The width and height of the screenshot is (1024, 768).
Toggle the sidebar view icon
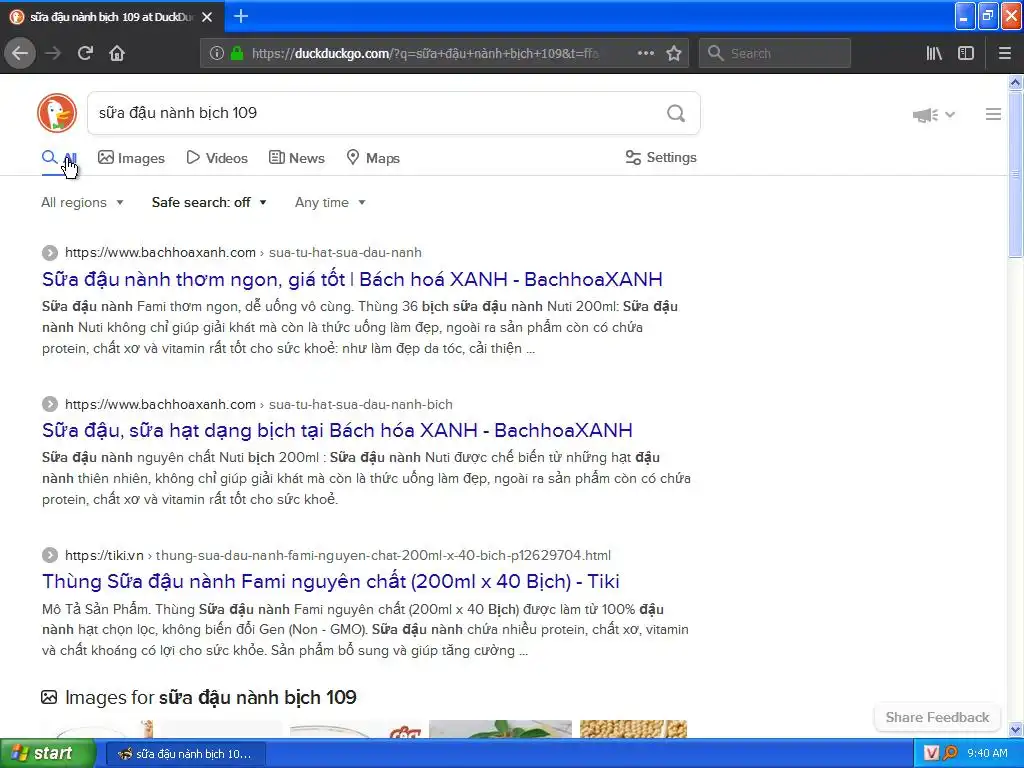(x=966, y=53)
